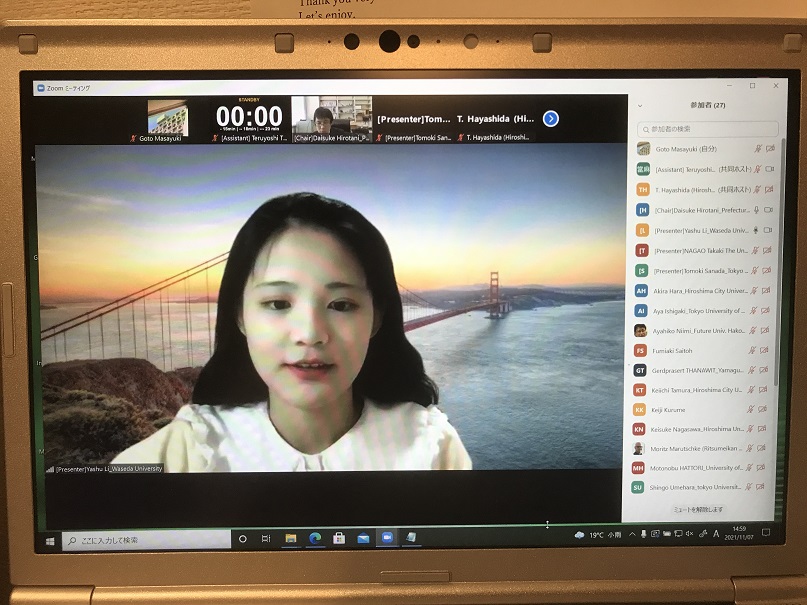This screenshot has height=605, width=807.
Task: Open the Windows Start menu
Action: click(50, 541)
